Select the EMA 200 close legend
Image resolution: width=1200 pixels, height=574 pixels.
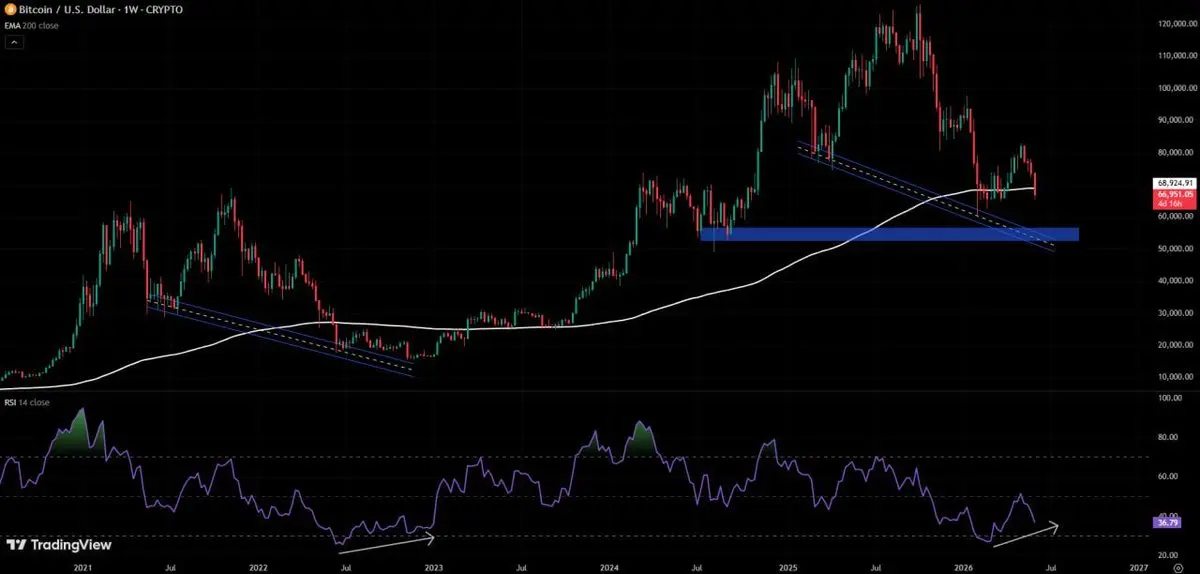pyautogui.click(x=32, y=25)
